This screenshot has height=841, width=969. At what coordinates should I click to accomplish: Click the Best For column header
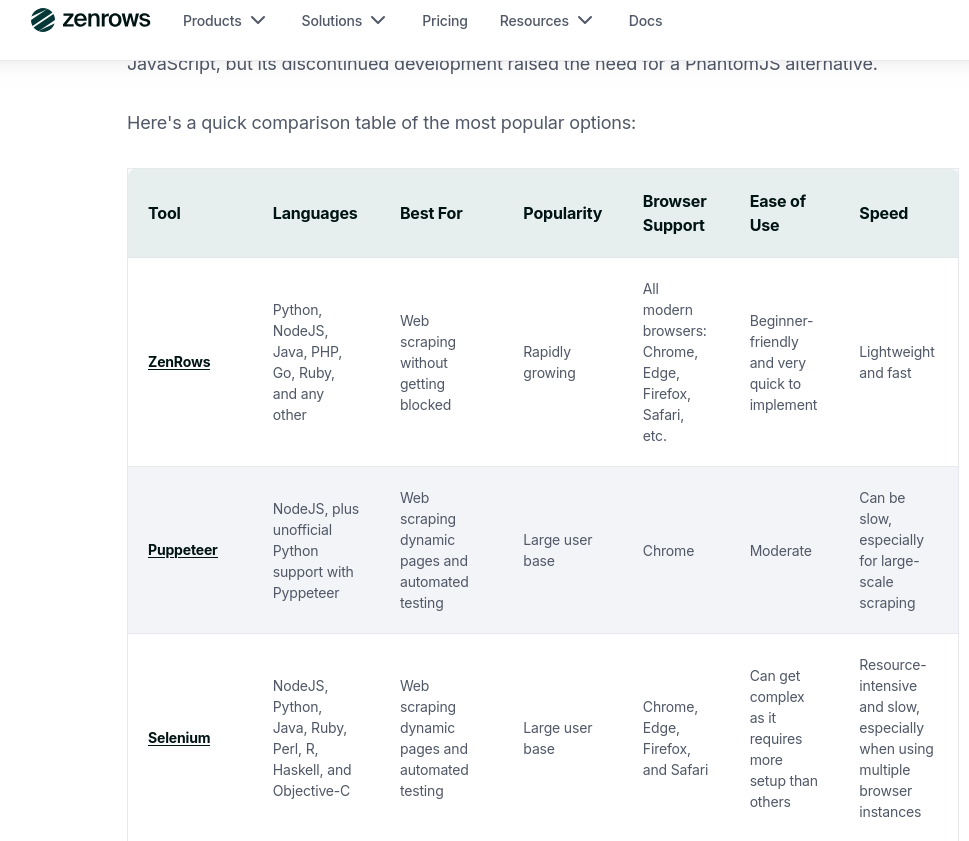pyautogui.click(x=431, y=213)
